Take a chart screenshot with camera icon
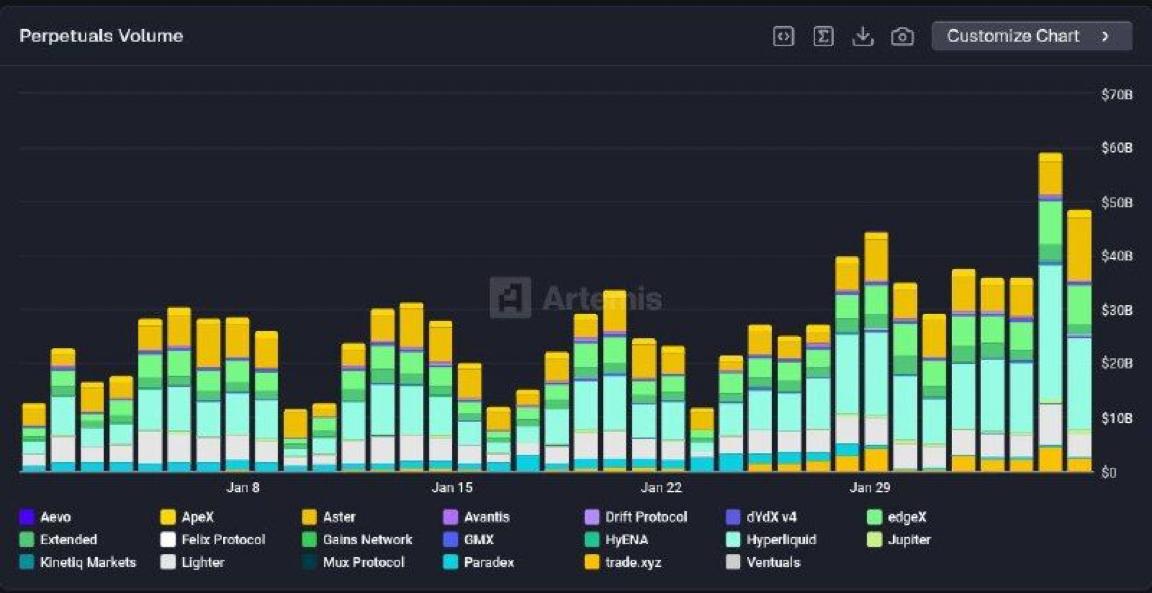The image size is (1152, 593). [902, 36]
